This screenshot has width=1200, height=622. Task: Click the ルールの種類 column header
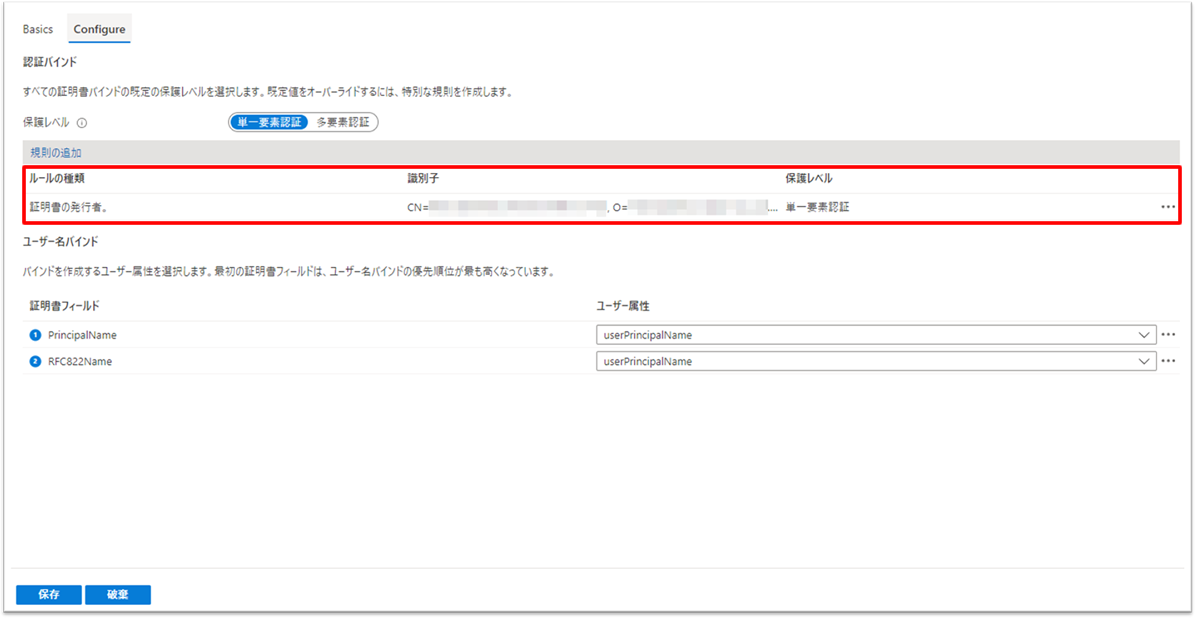click(x=64, y=178)
